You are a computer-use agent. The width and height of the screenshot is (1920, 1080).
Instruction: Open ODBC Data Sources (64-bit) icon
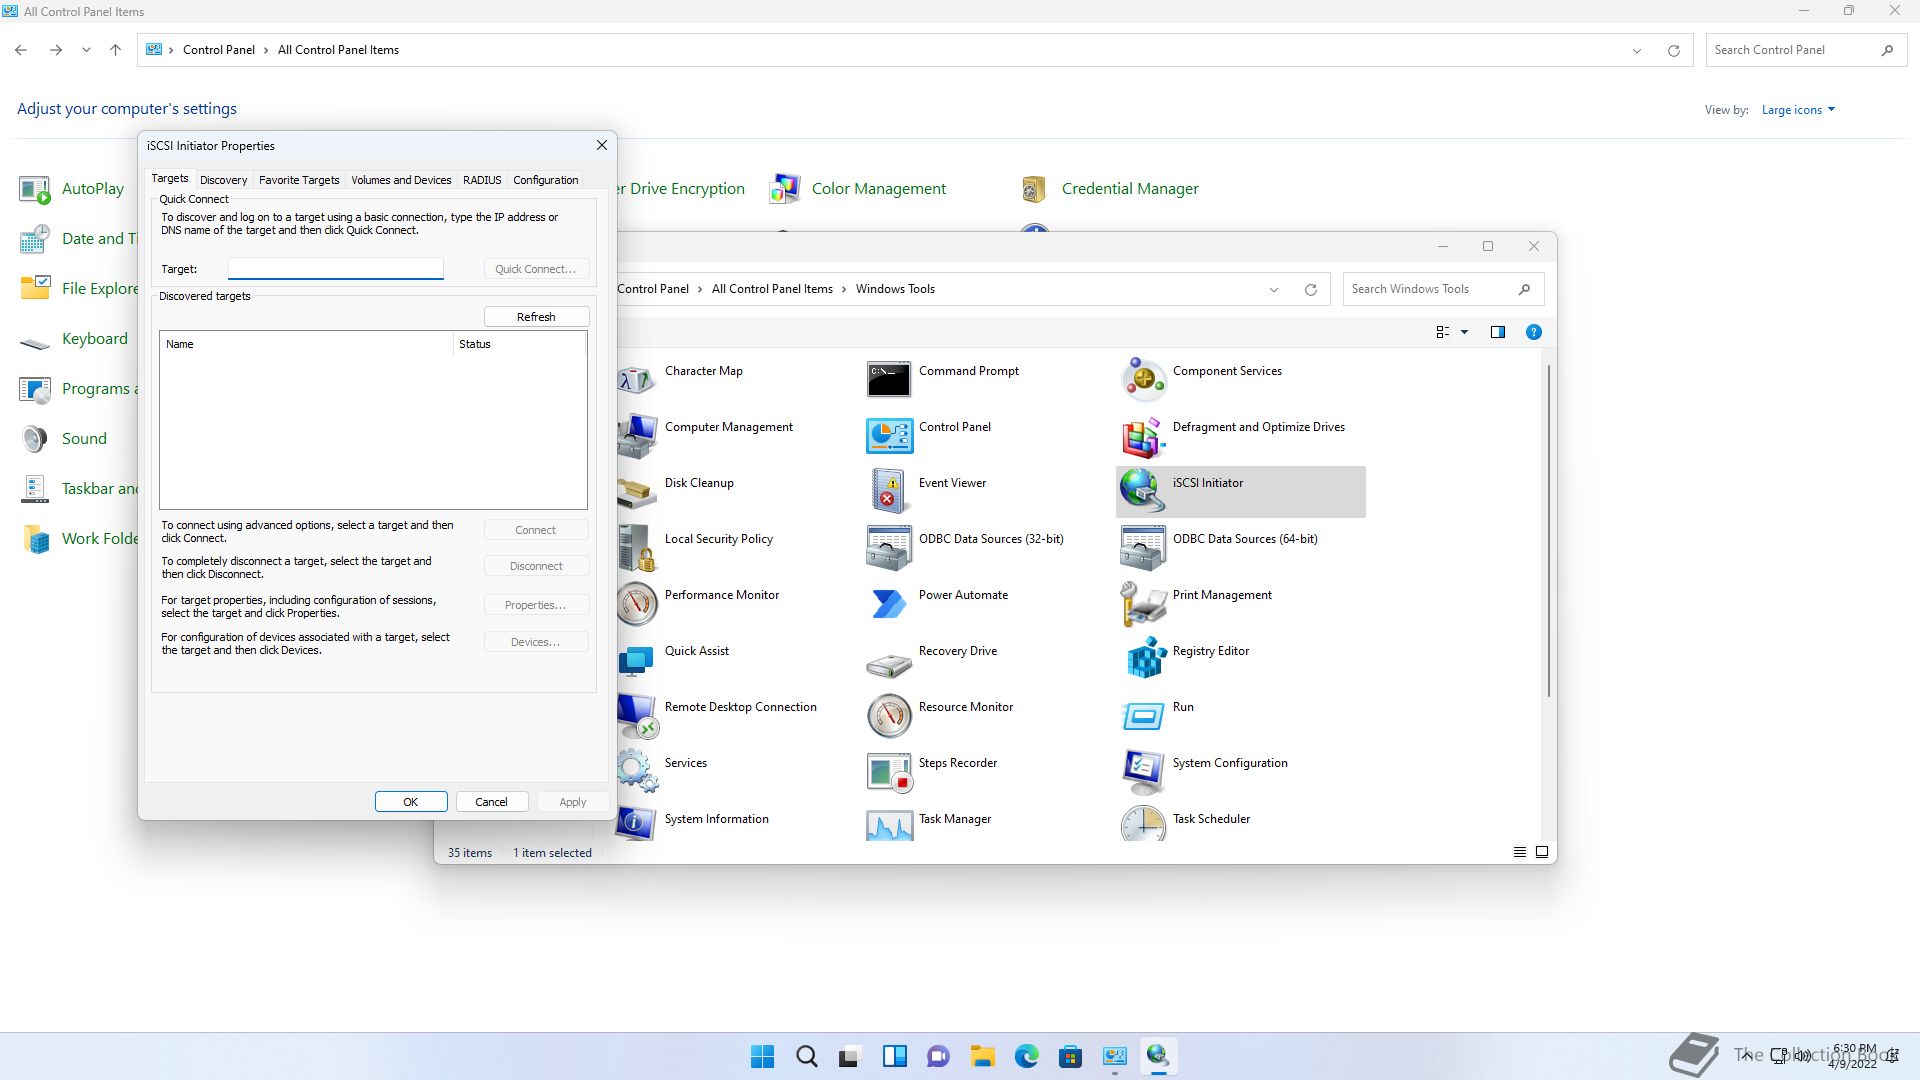[1142, 547]
